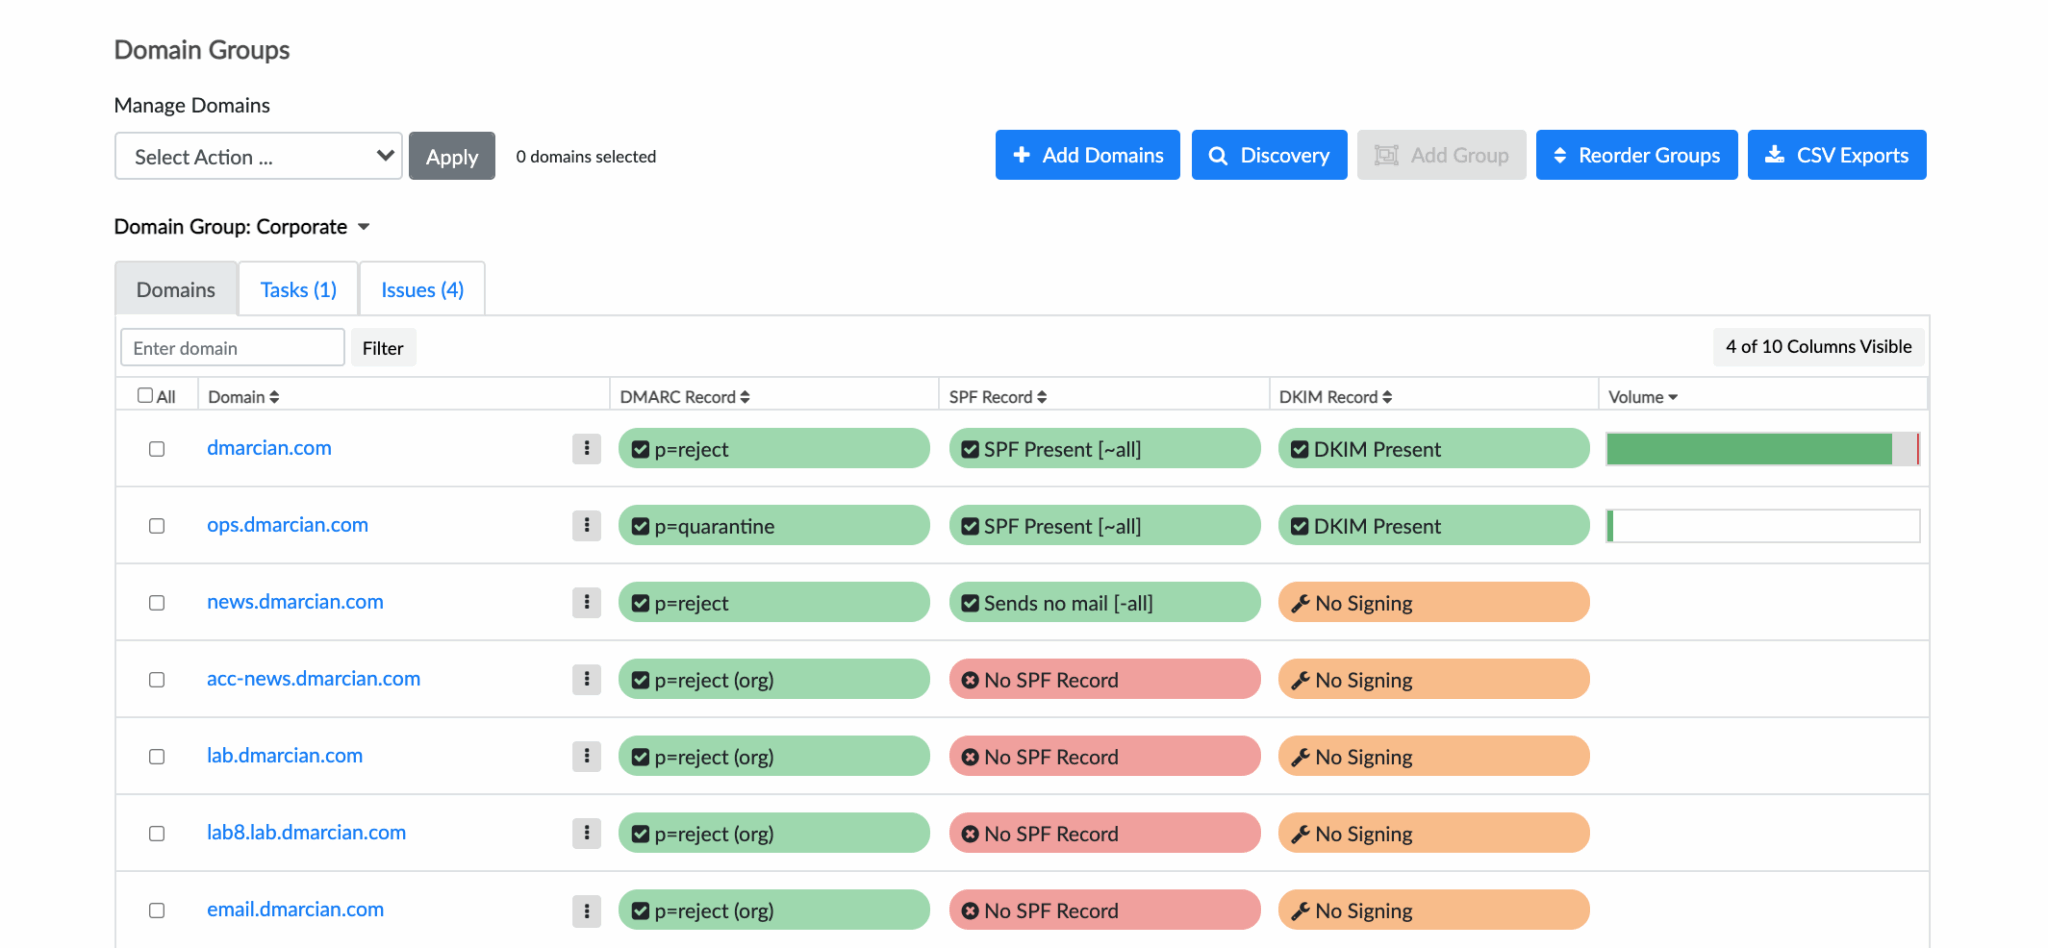Screen dimensions: 2048x948
Task: Tick the acc-news.dmarcian.com checkbox
Action: (x=157, y=680)
